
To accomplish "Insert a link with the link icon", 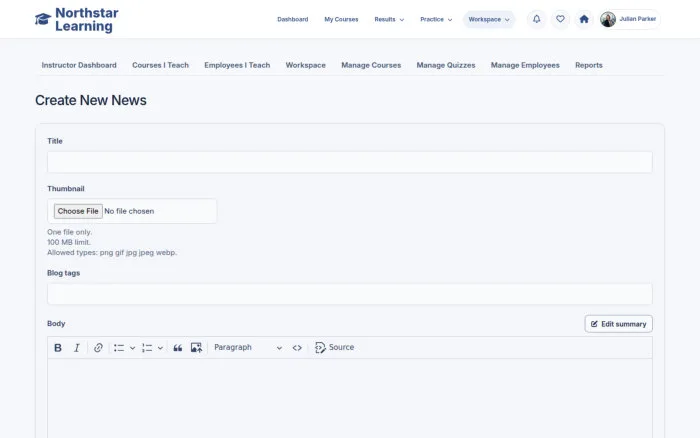I will click(98, 348).
